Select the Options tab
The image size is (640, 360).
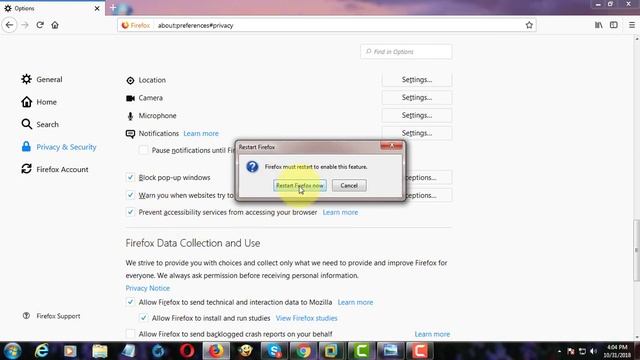tap(52, 8)
